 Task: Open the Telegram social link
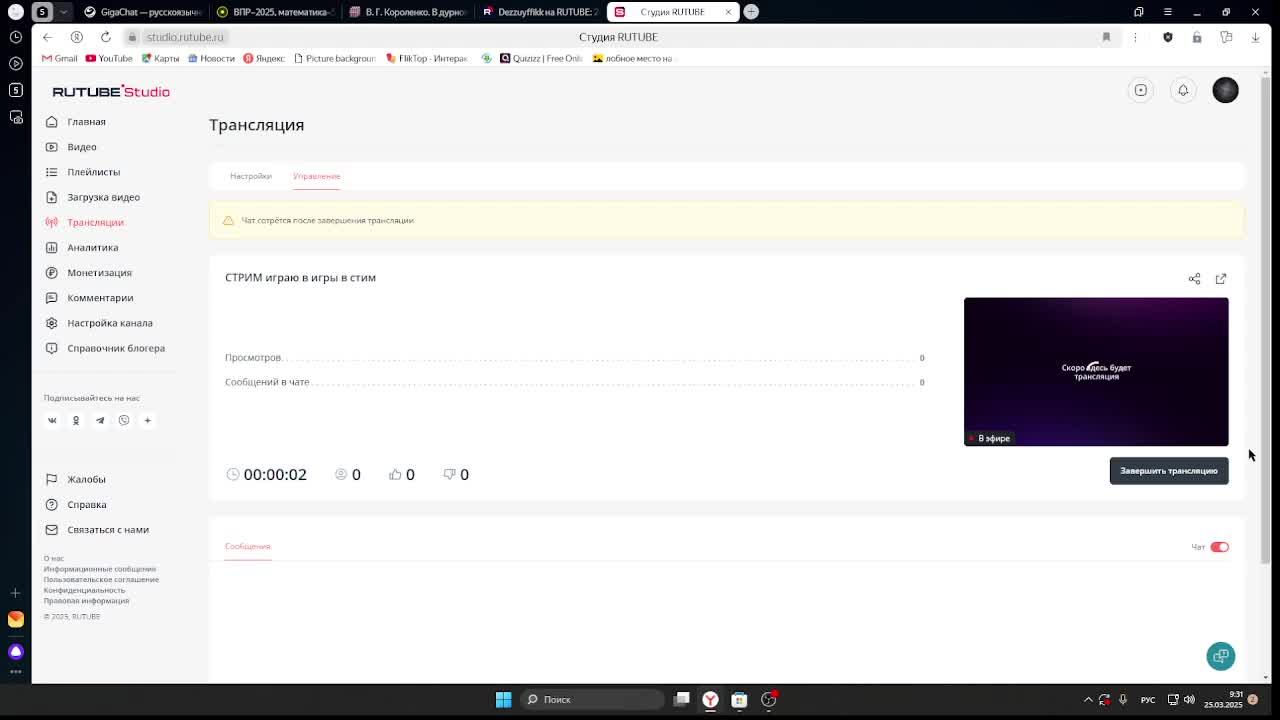[100, 420]
